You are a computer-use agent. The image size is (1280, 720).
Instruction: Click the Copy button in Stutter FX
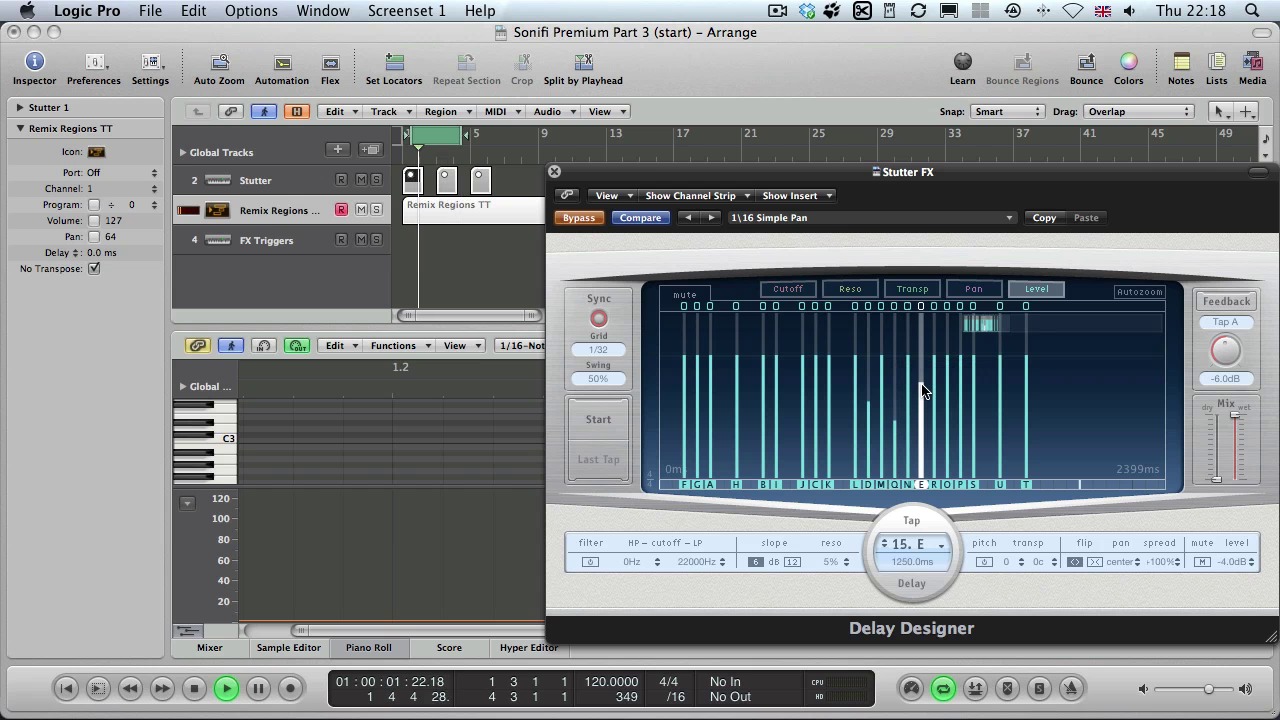pos(1044,218)
